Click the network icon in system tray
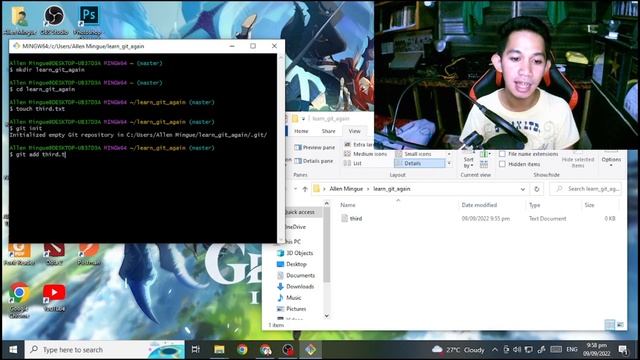The image size is (640, 360). [x=529, y=350]
